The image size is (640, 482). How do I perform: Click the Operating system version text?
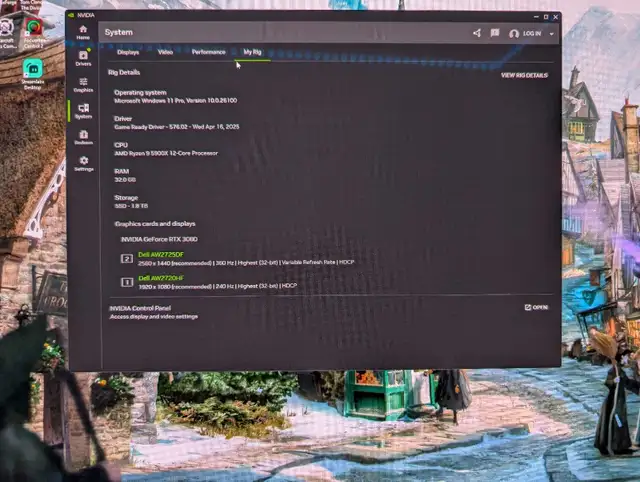tap(176, 100)
